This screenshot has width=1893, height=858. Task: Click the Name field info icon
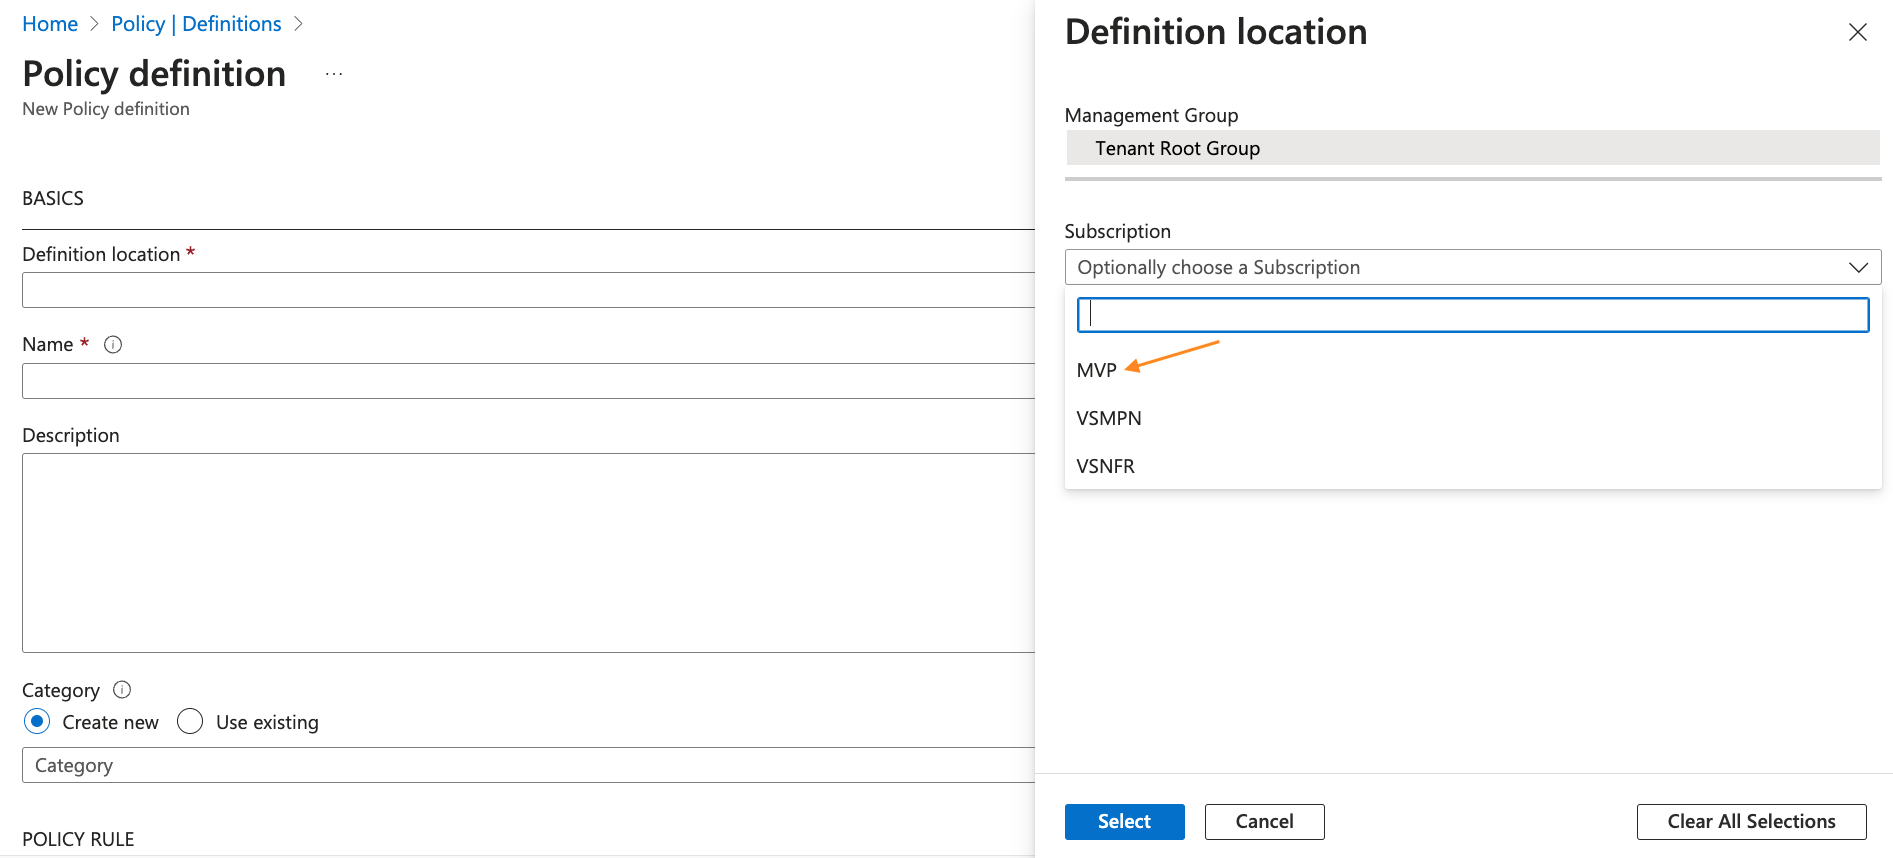click(x=113, y=345)
